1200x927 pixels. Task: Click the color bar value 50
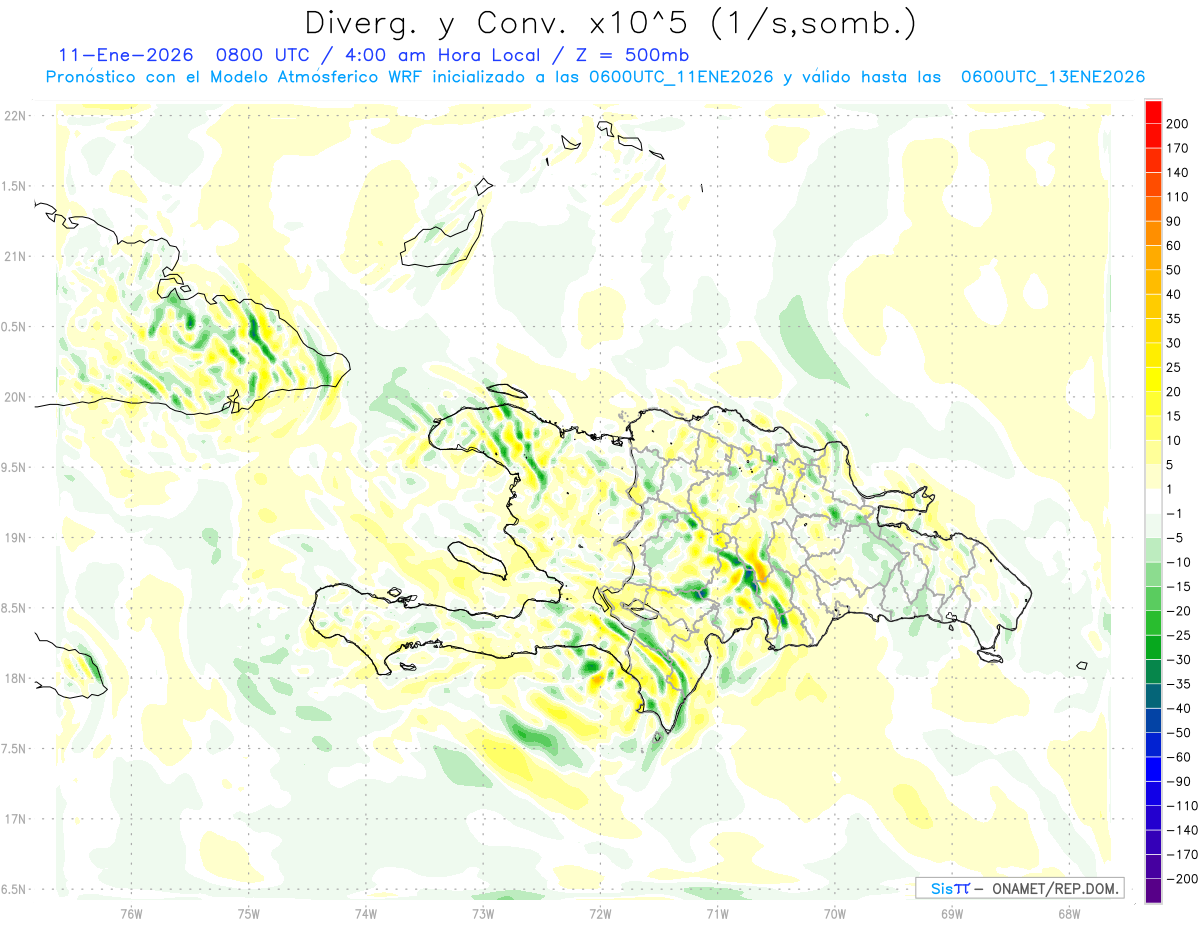click(x=1174, y=270)
